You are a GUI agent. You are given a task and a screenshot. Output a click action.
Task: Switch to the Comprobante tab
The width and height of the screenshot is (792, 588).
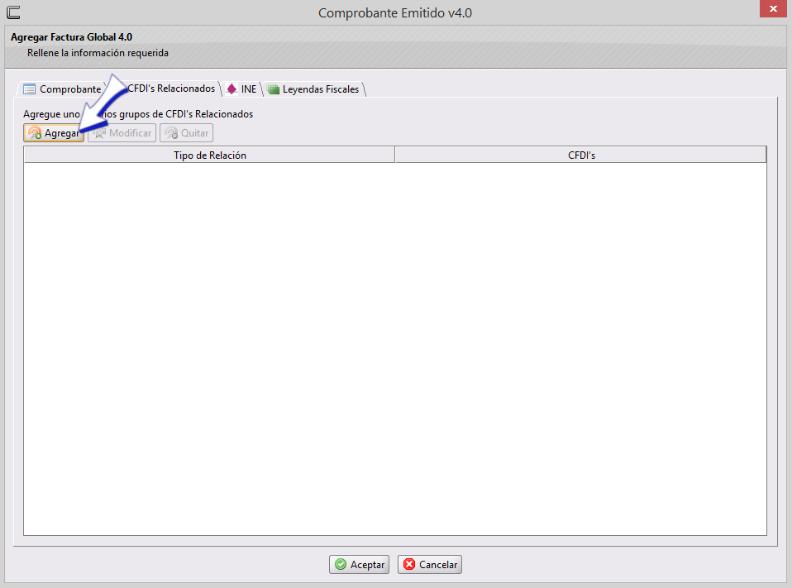[62, 89]
